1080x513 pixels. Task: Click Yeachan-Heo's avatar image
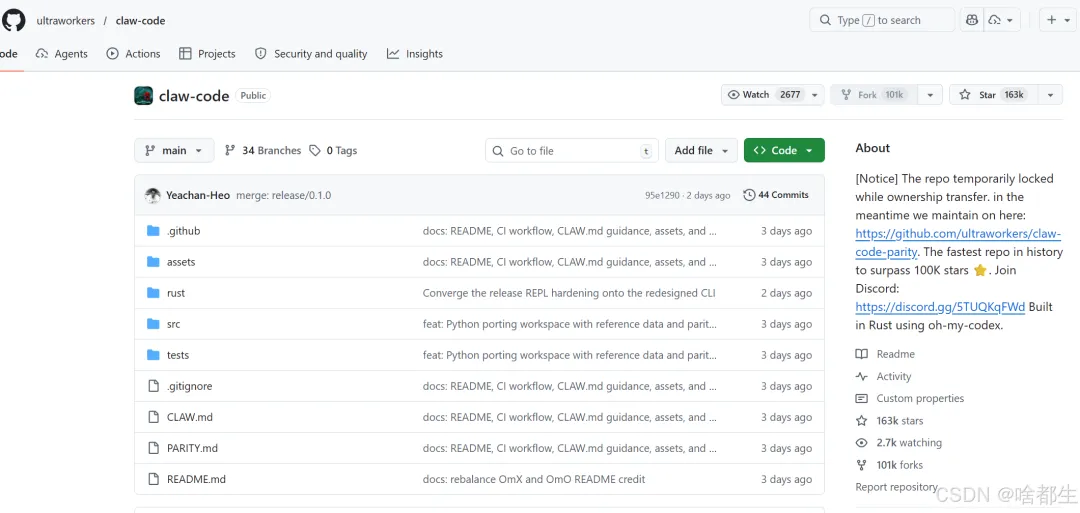153,196
